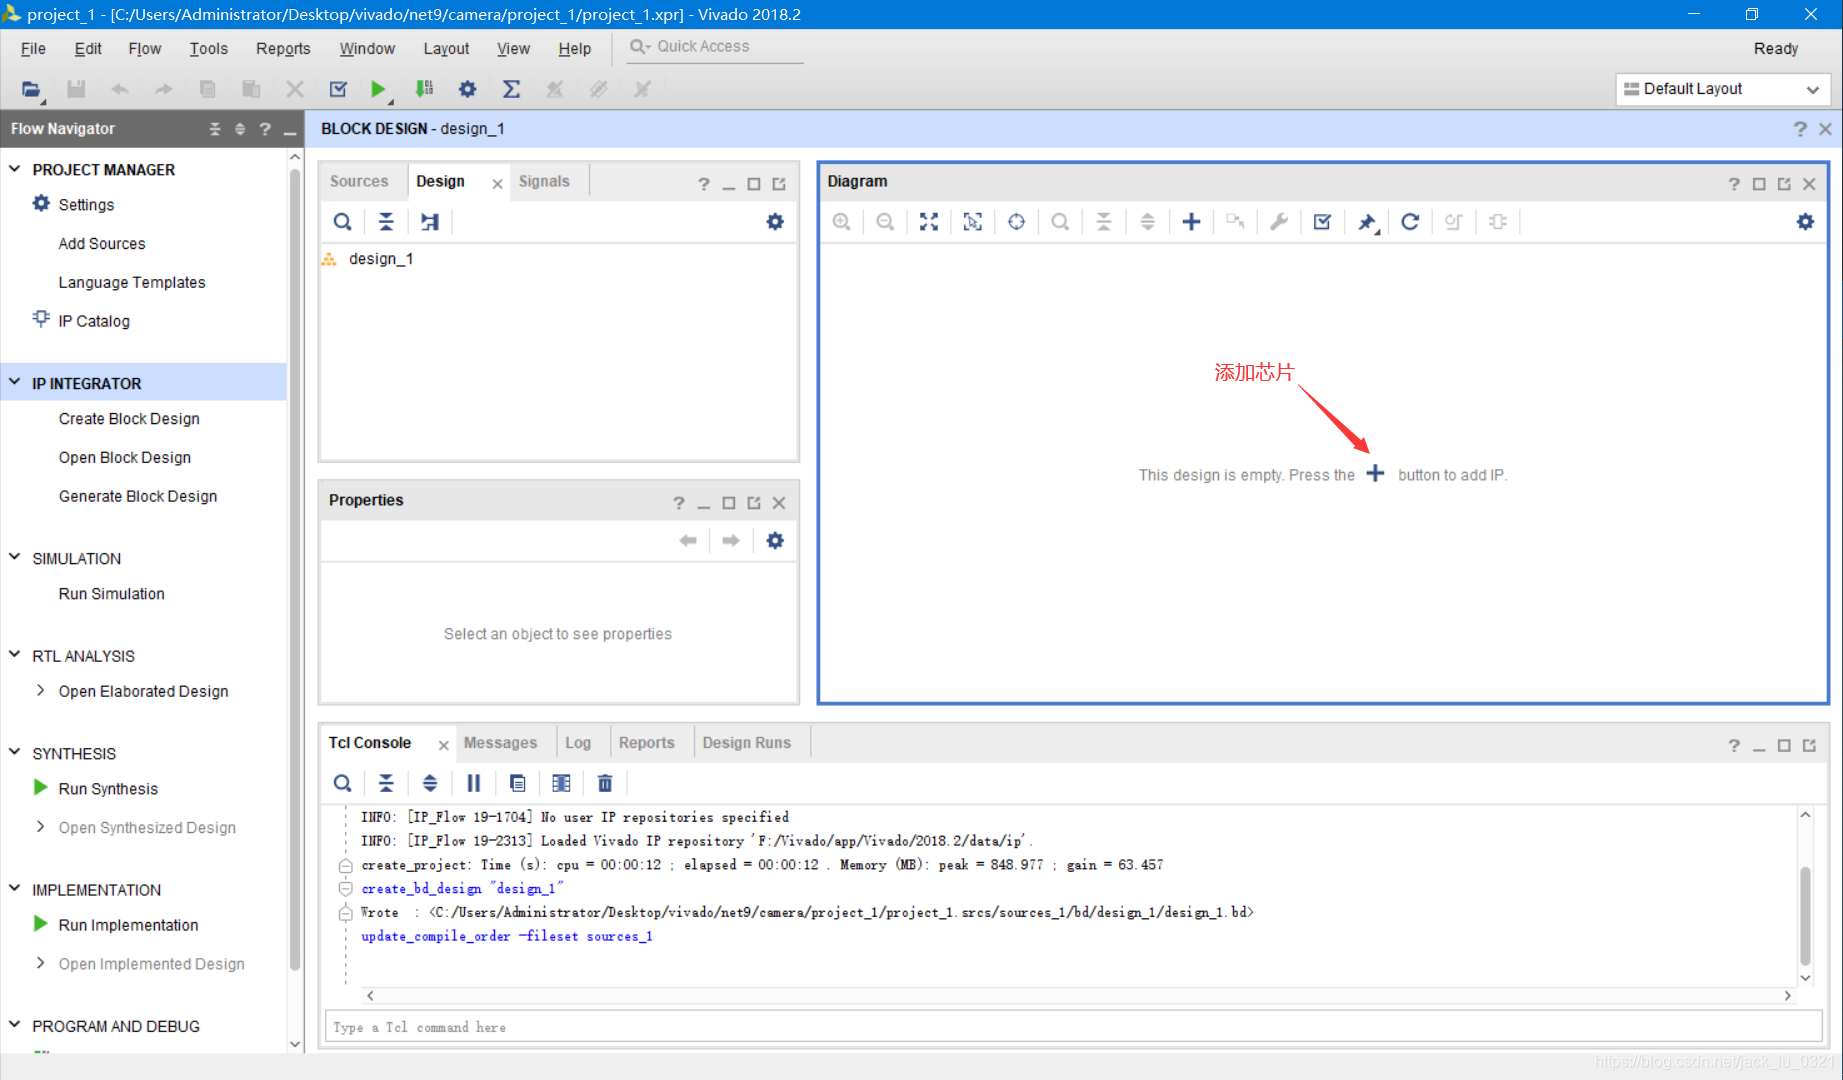This screenshot has width=1843, height=1080.
Task: Click Add Sources
Action: click(x=102, y=243)
